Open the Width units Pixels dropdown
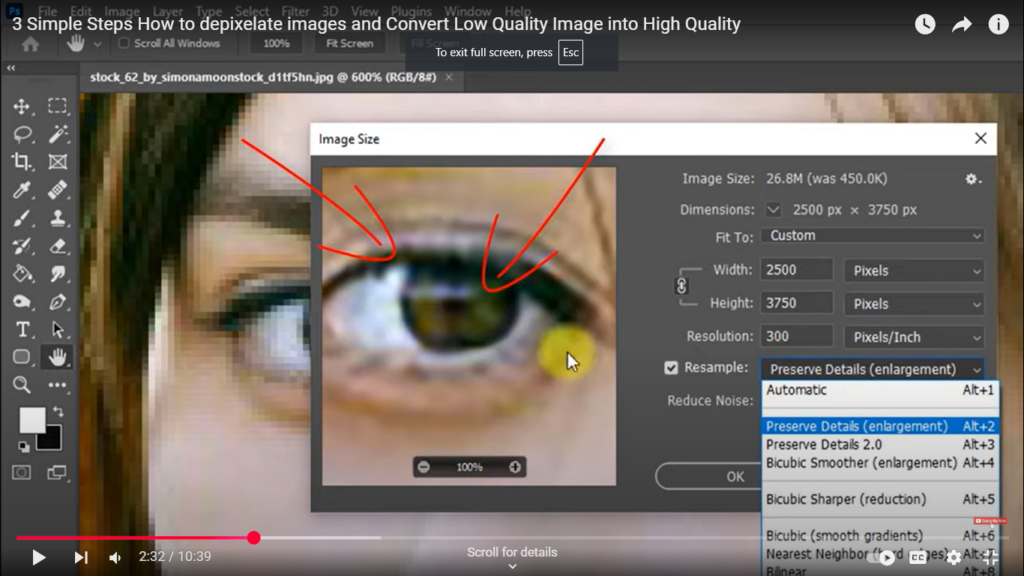The image size is (1024, 576). coord(914,270)
